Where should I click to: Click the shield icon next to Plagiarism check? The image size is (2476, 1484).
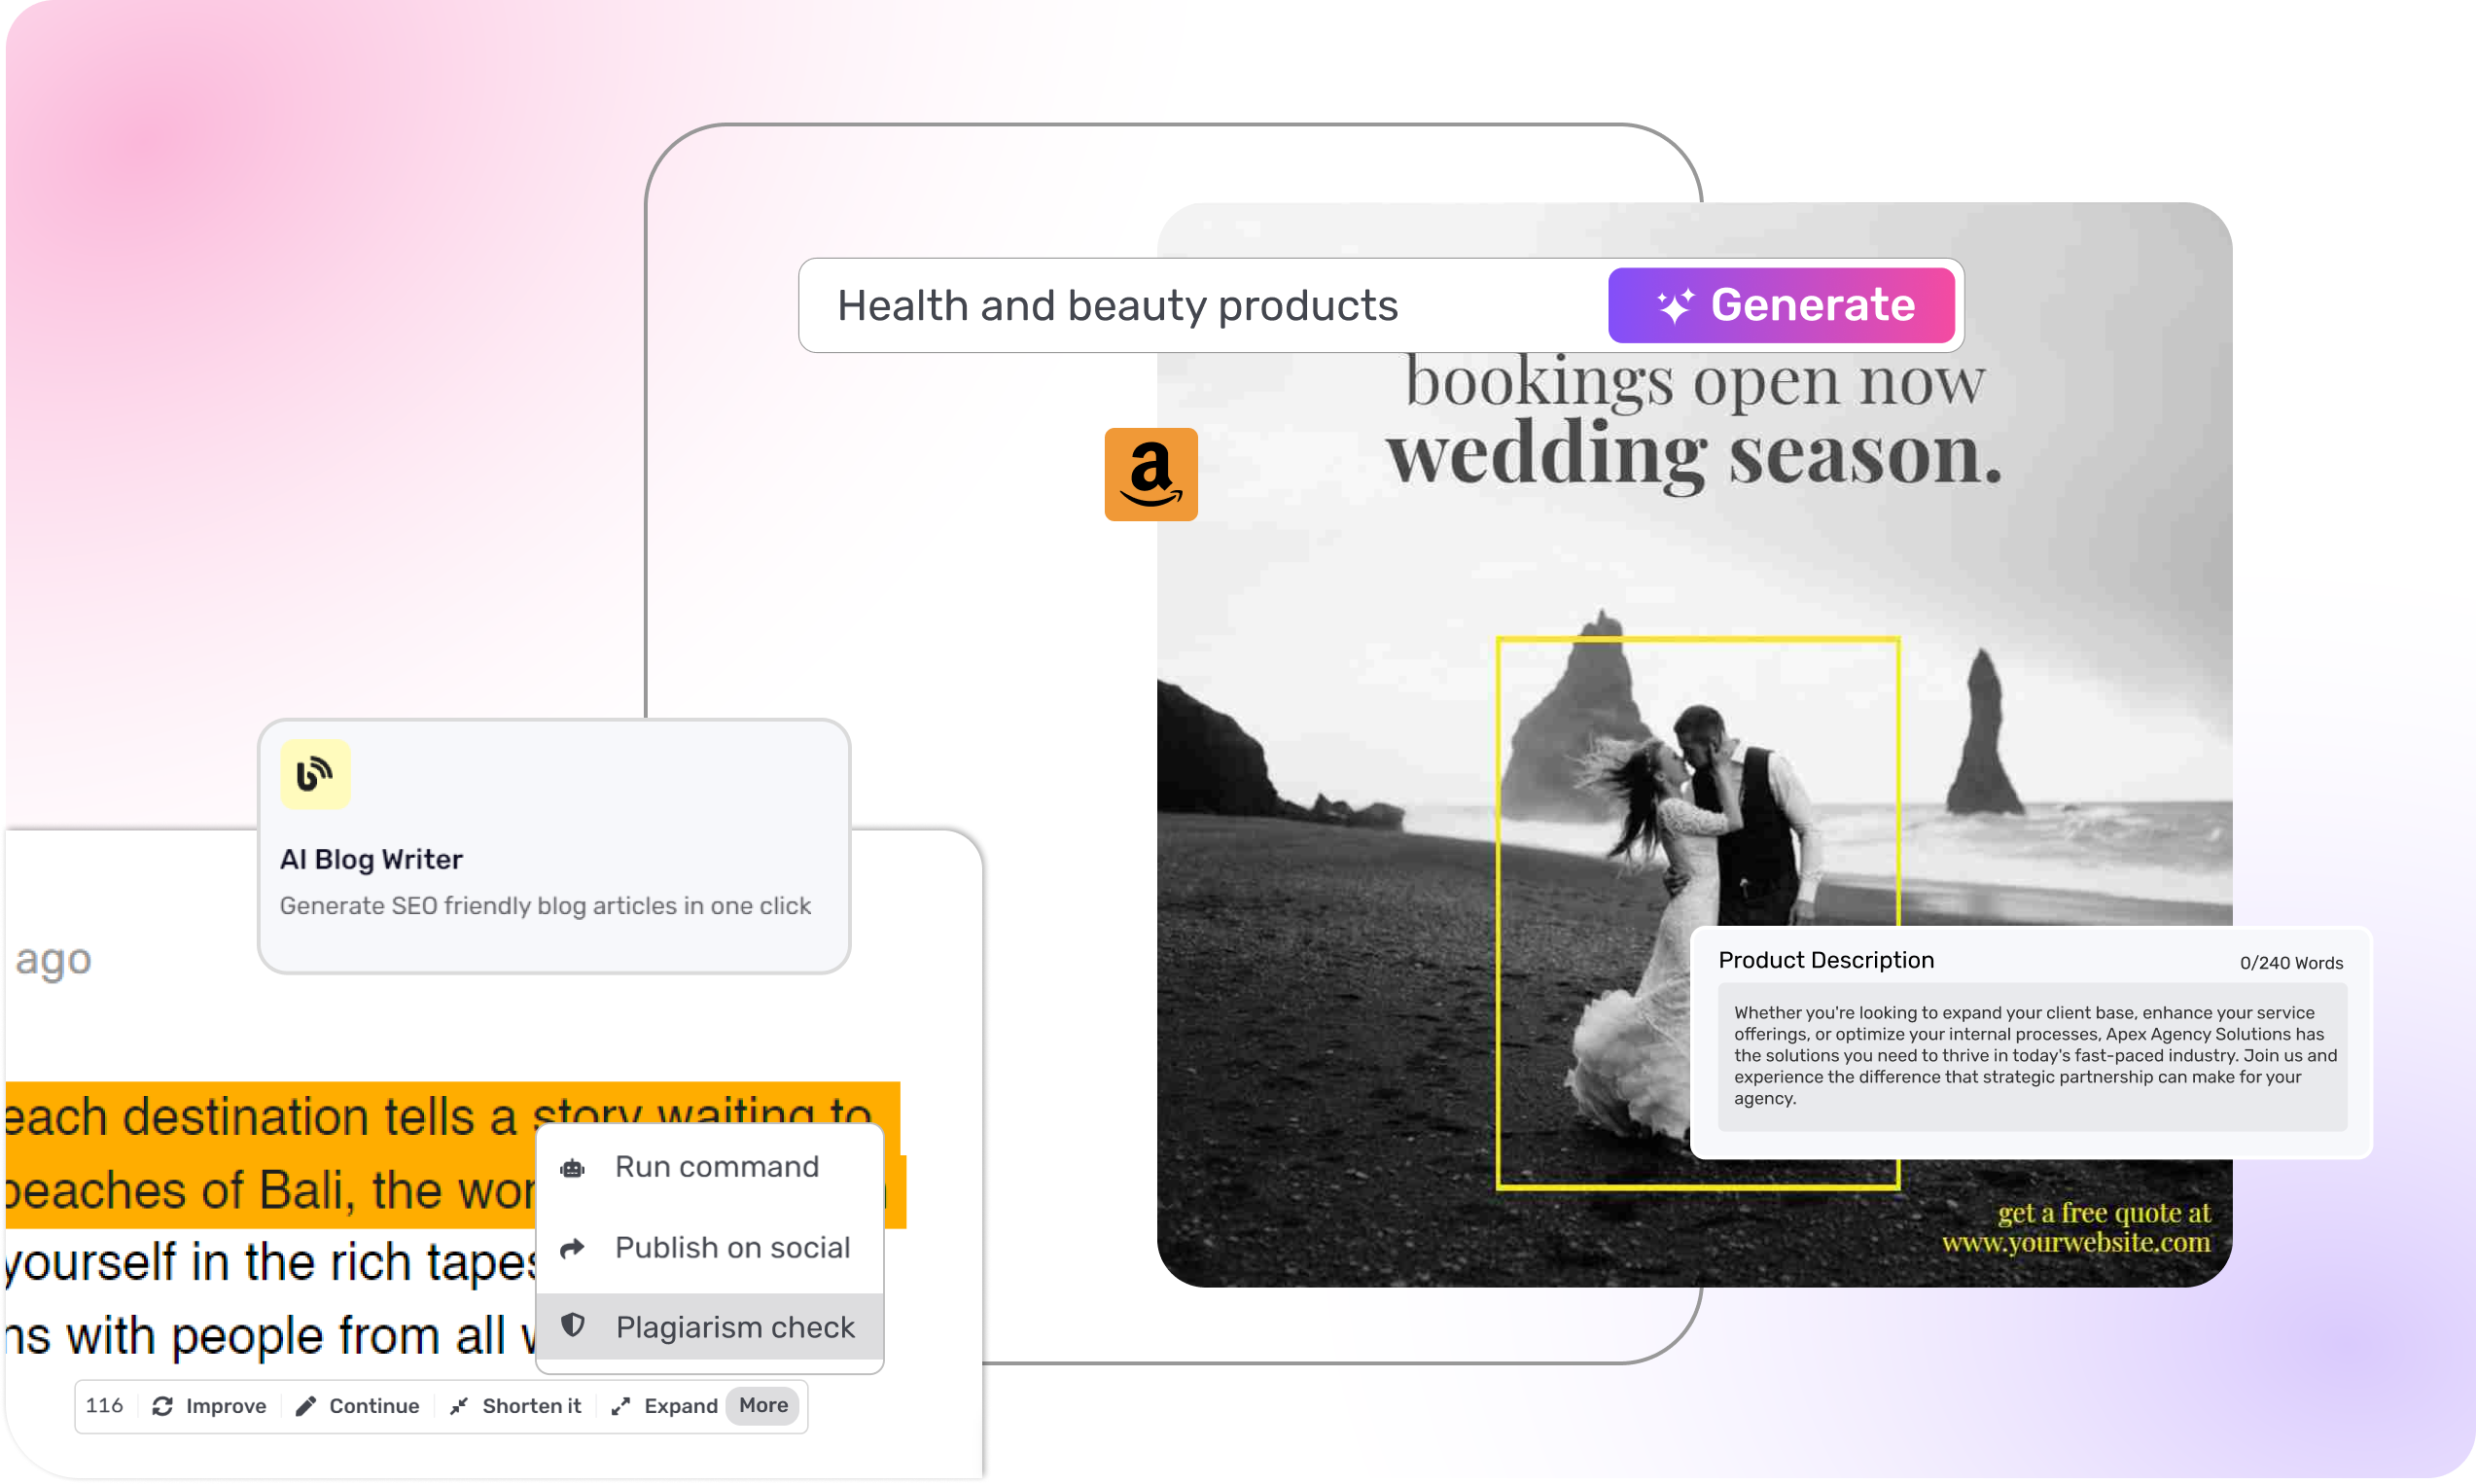click(x=572, y=1326)
